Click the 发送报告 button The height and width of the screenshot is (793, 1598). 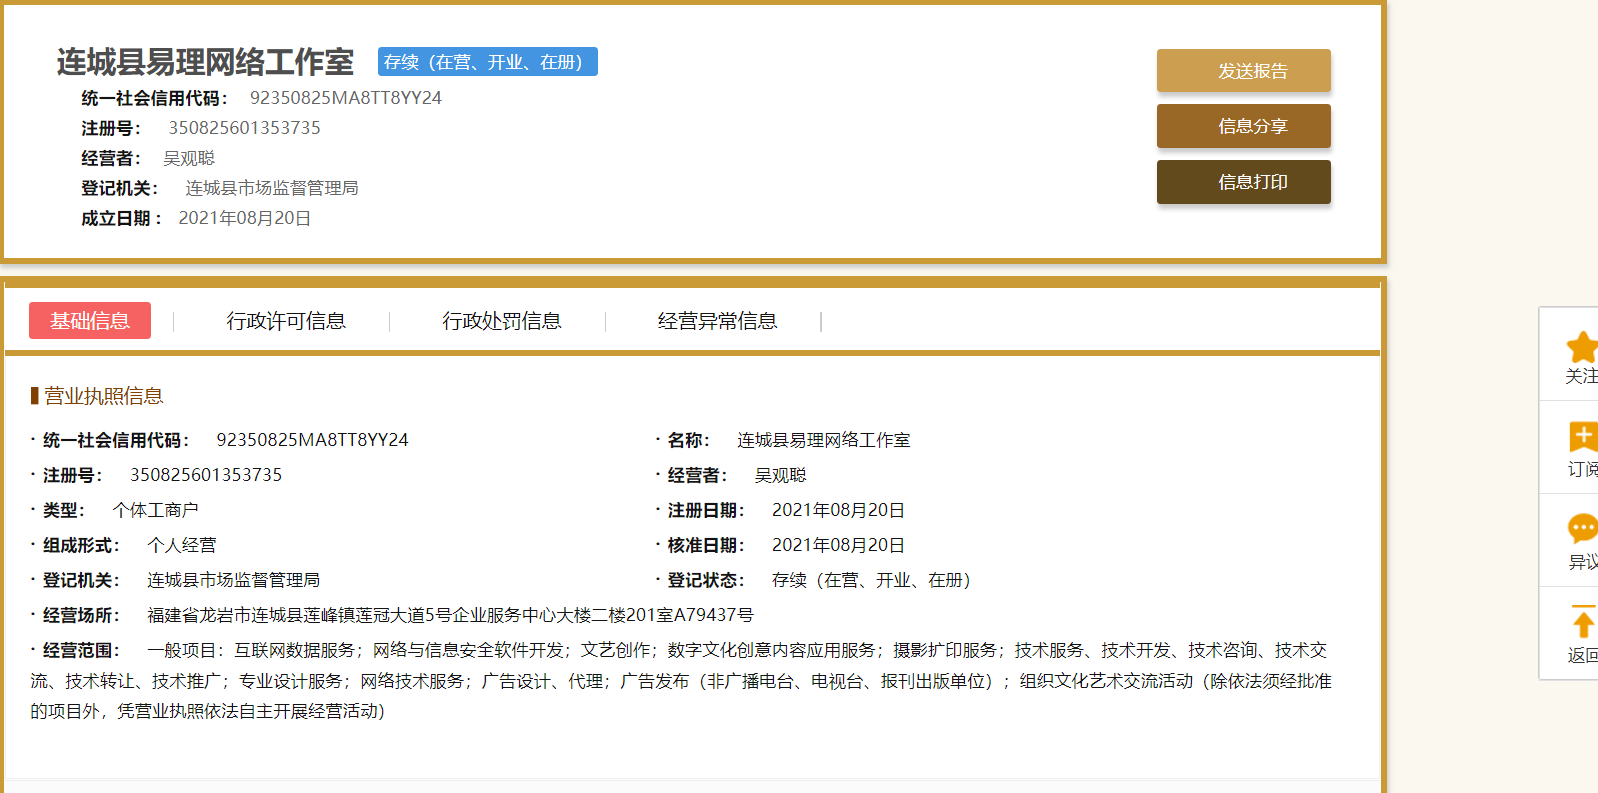1244,71
